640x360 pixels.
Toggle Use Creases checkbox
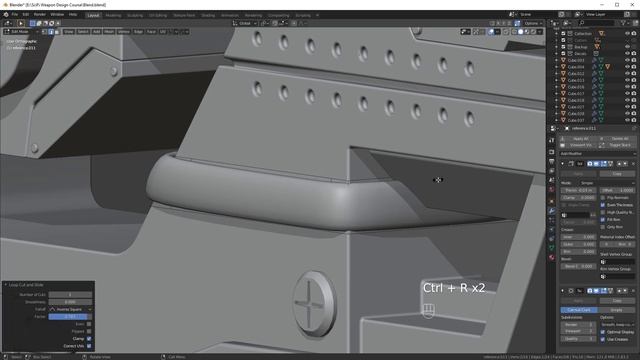[603, 340]
